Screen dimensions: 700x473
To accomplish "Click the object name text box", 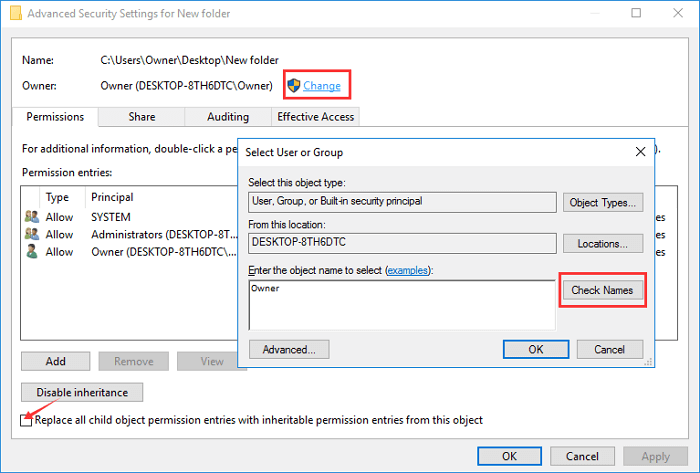I will [402, 306].
